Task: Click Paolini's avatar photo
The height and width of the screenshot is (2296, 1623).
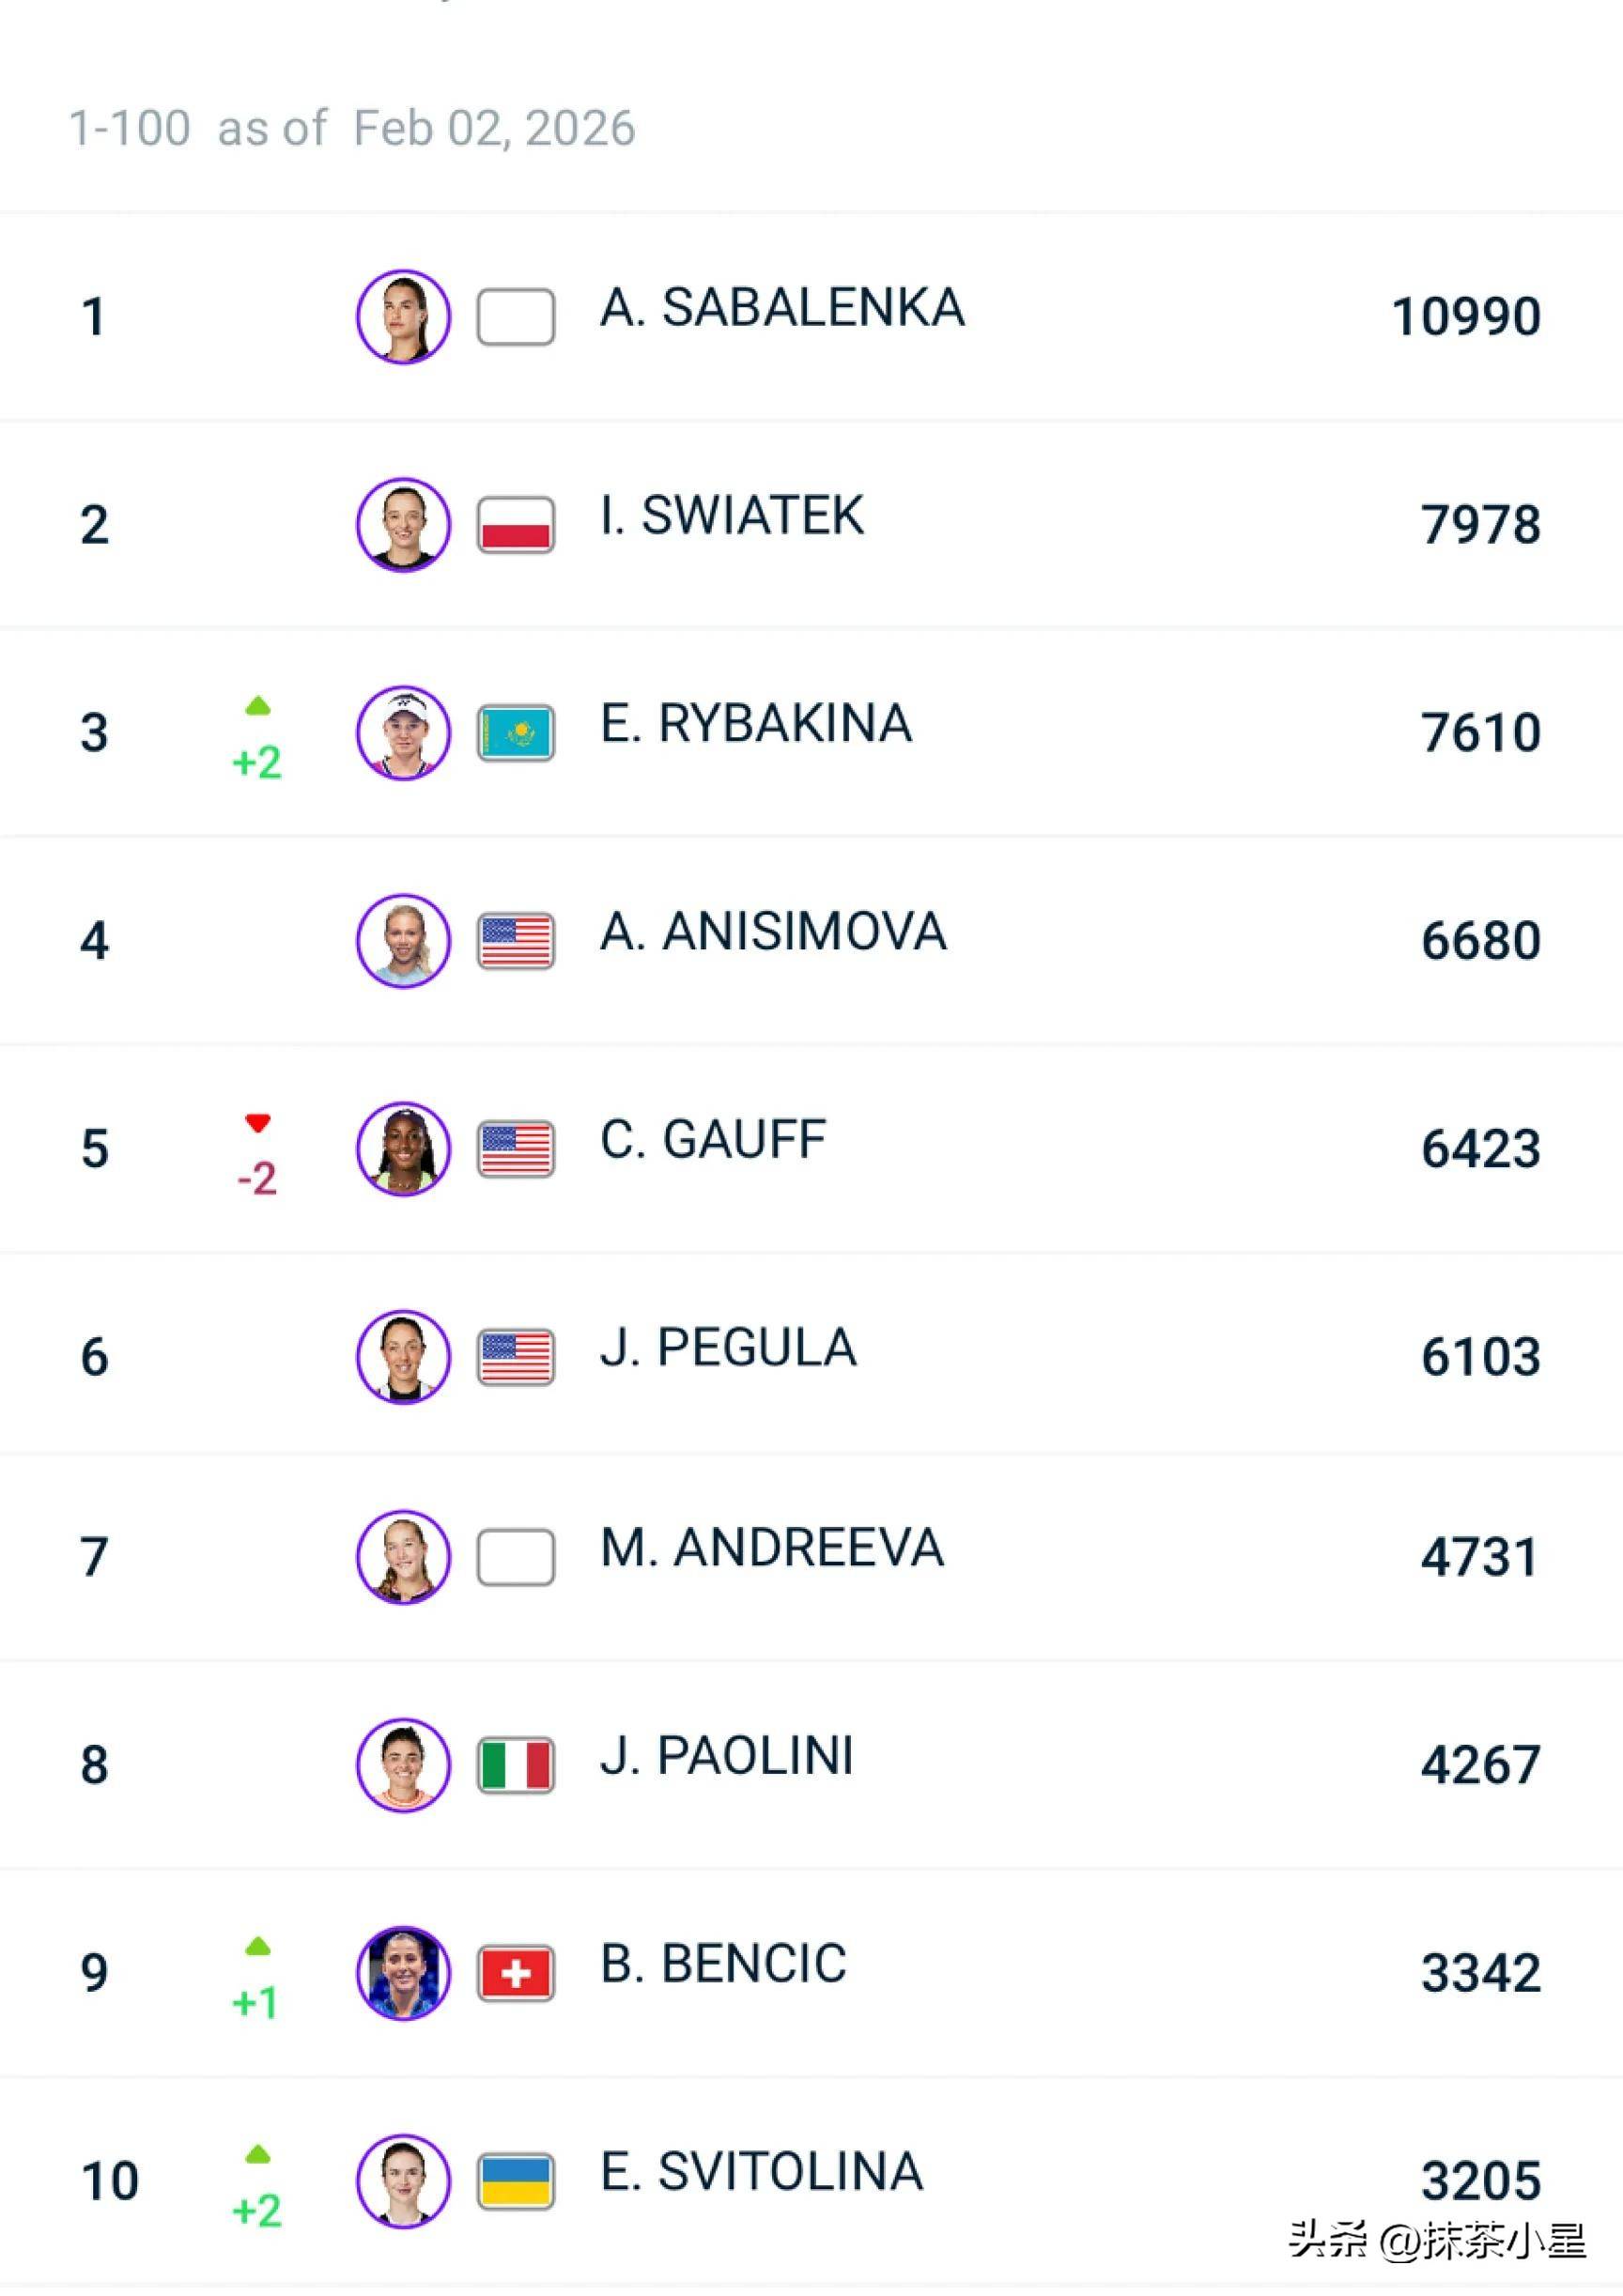Action: (403, 1765)
